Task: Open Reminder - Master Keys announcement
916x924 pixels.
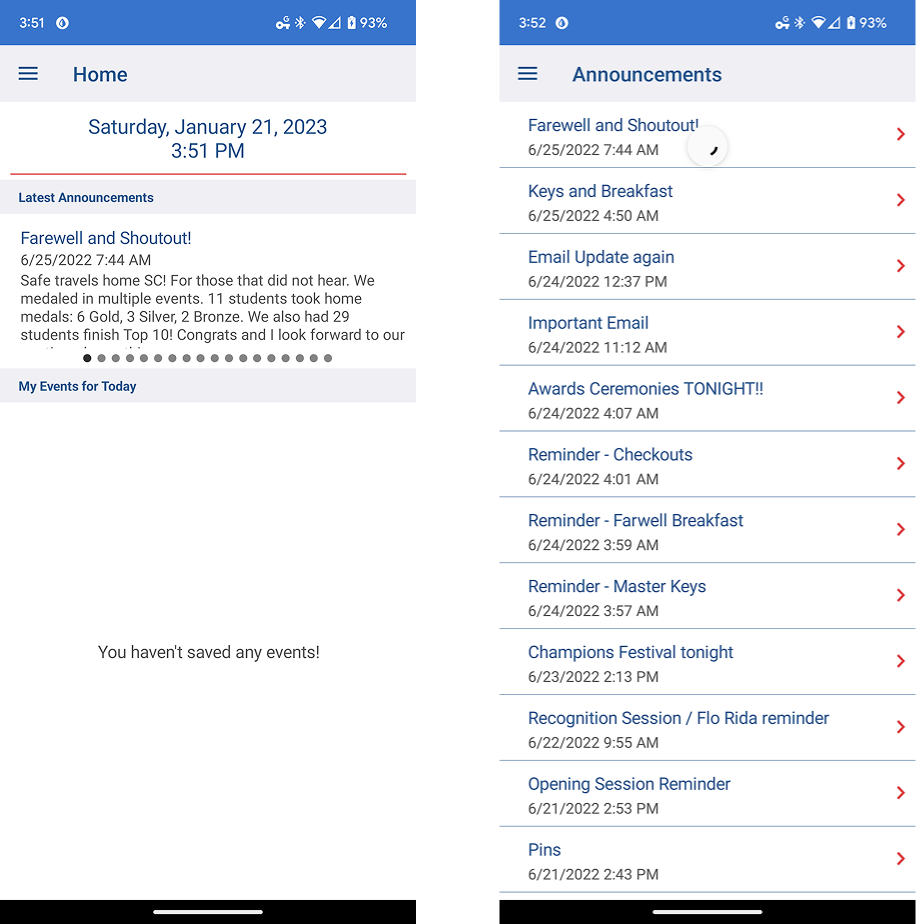Action: pyautogui.click(x=707, y=596)
